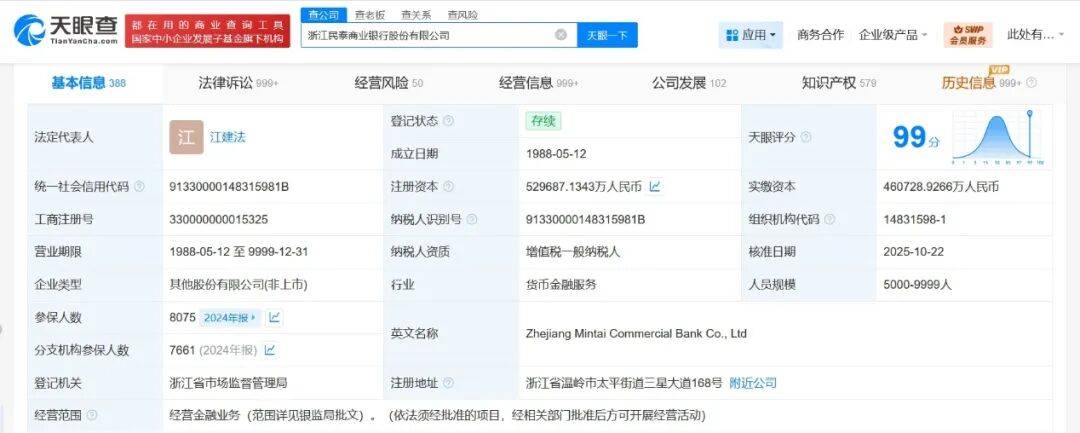Open the 应用 dropdown menu
Image resolution: width=1080 pixels, height=433 pixels.
point(750,35)
